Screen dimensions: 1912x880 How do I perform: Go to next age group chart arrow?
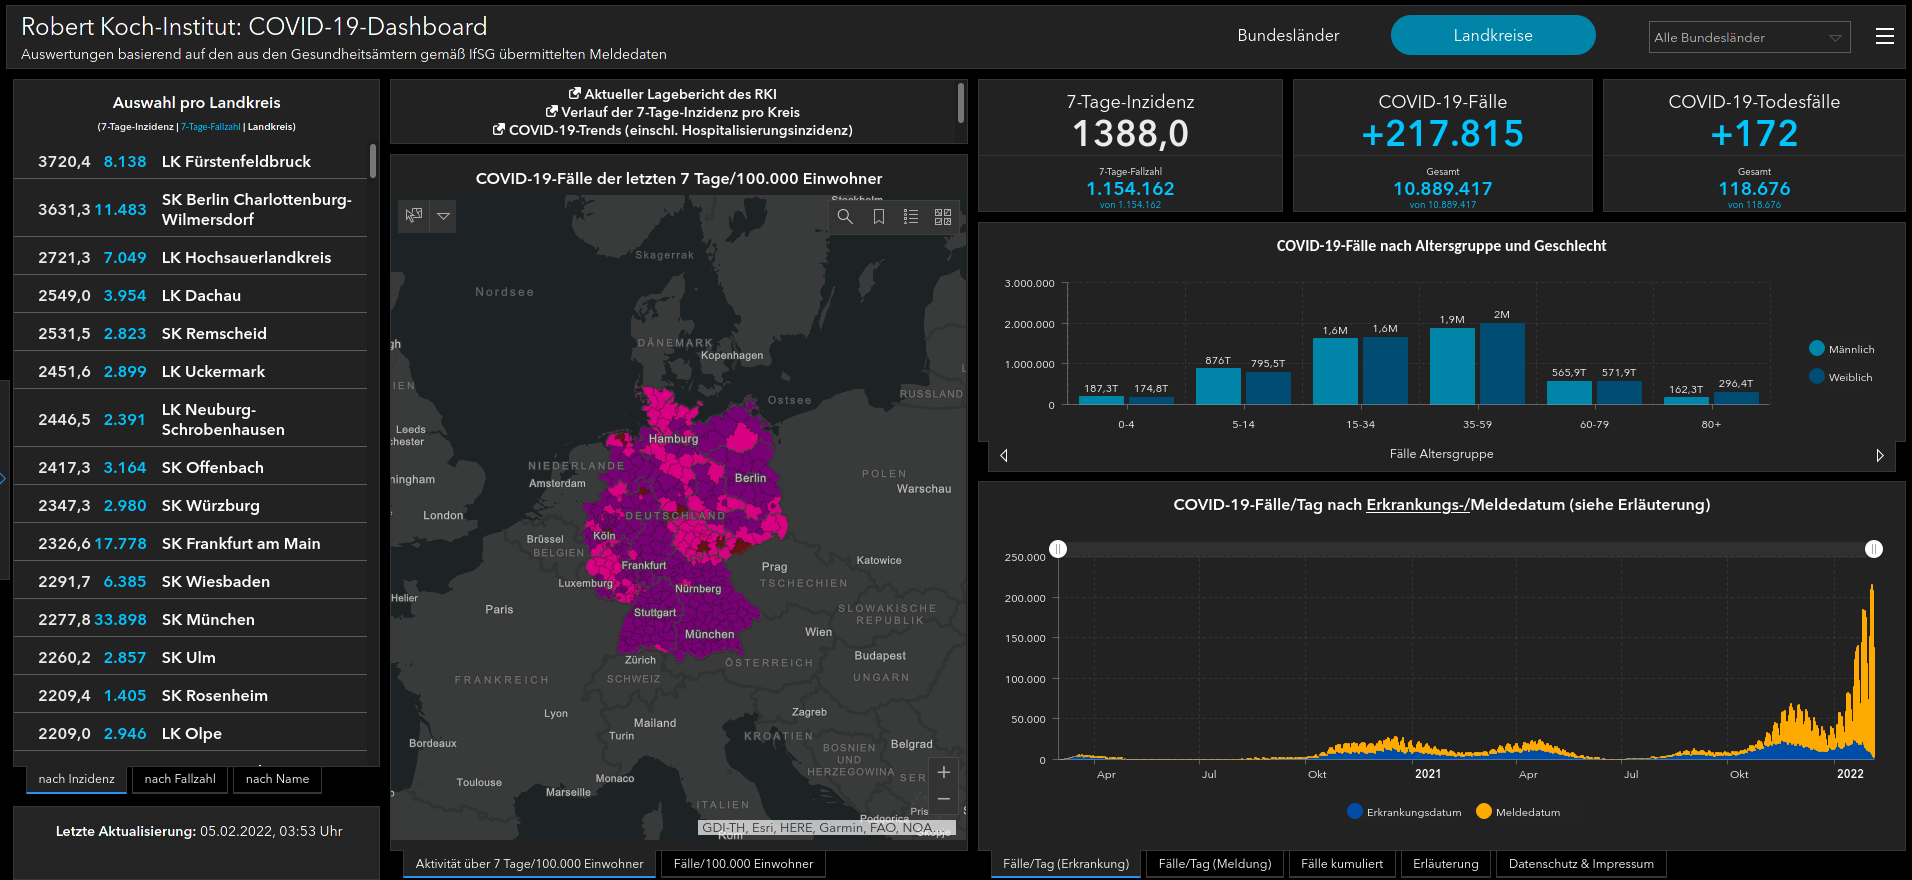tap(1879, 455)
